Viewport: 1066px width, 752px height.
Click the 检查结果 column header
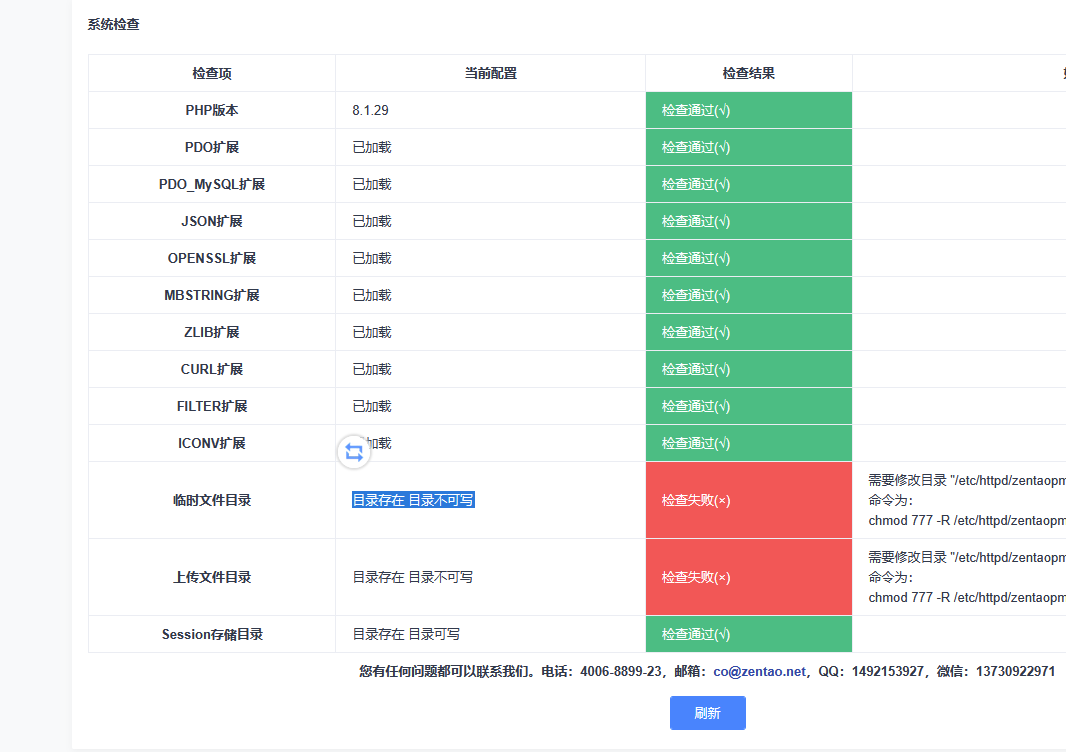tap(748, 73)
